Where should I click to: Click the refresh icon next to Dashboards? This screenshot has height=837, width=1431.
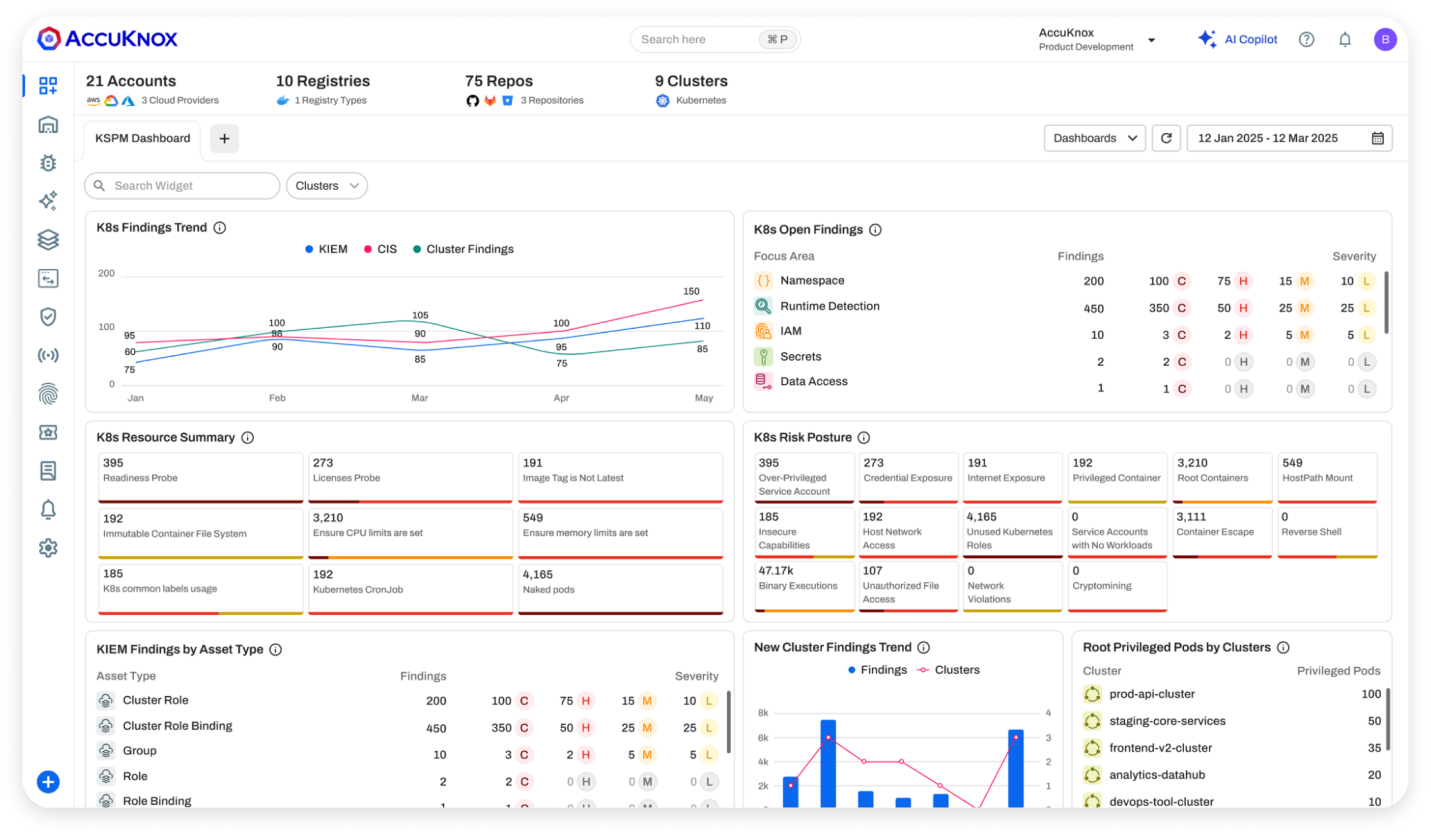tap(1166, 138)
